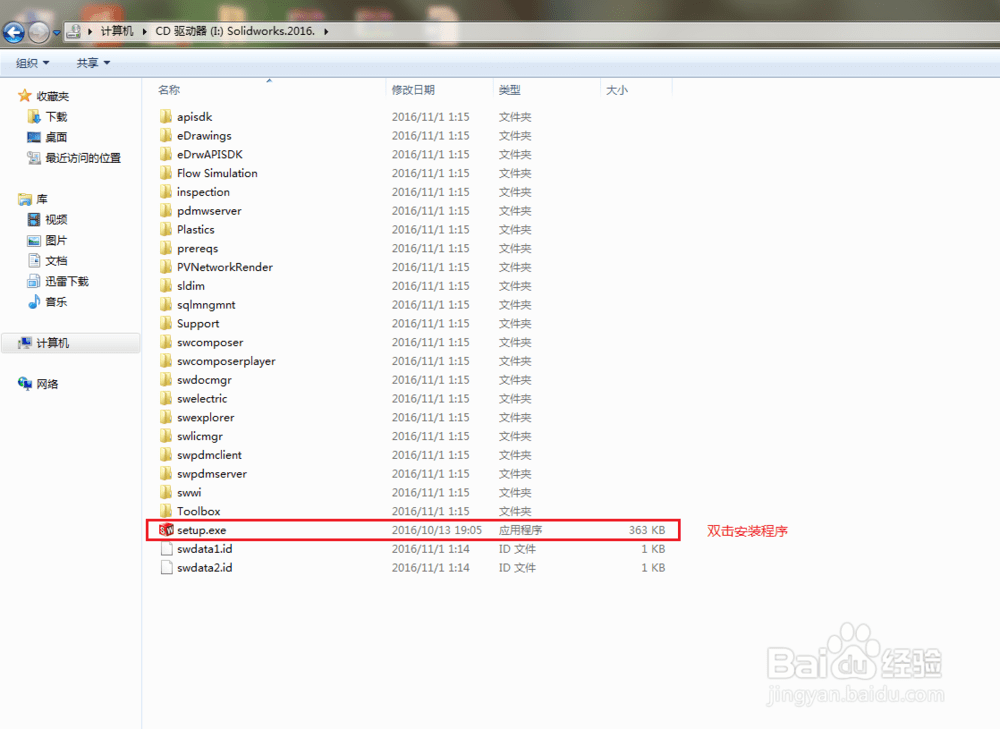This screenshot has width=1000, height=729.
Task: Select 收藏夹 star icon in sidebar
Action: point(24,96)
